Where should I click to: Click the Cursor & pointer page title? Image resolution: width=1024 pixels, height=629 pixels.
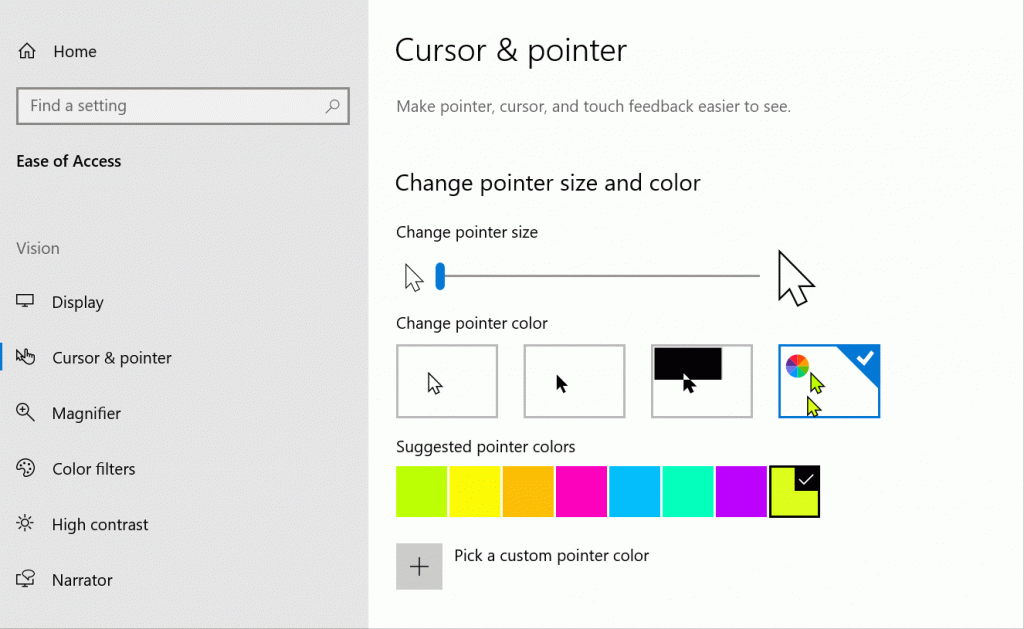(511, 50)
